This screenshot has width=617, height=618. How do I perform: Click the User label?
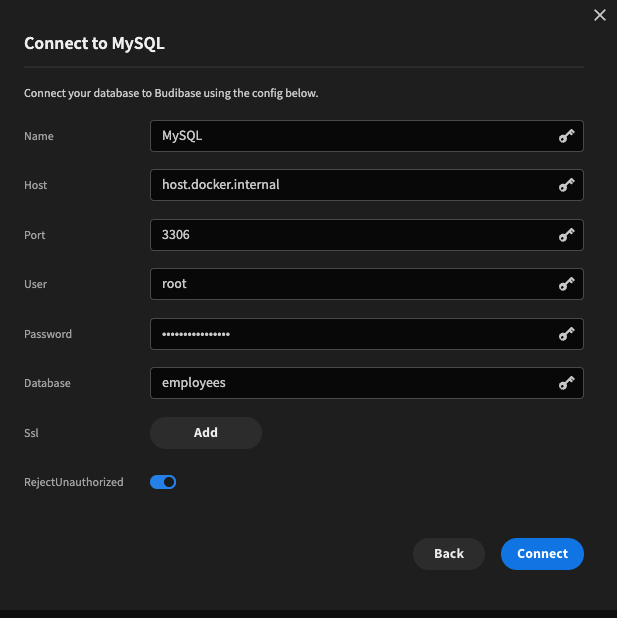[35, 284]
